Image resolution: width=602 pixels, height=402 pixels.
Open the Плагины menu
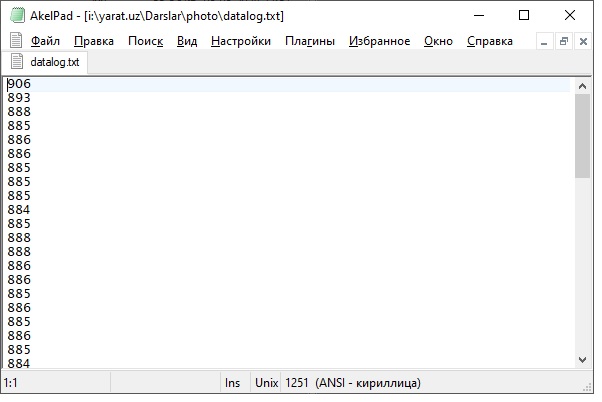[x=310, y=41]
